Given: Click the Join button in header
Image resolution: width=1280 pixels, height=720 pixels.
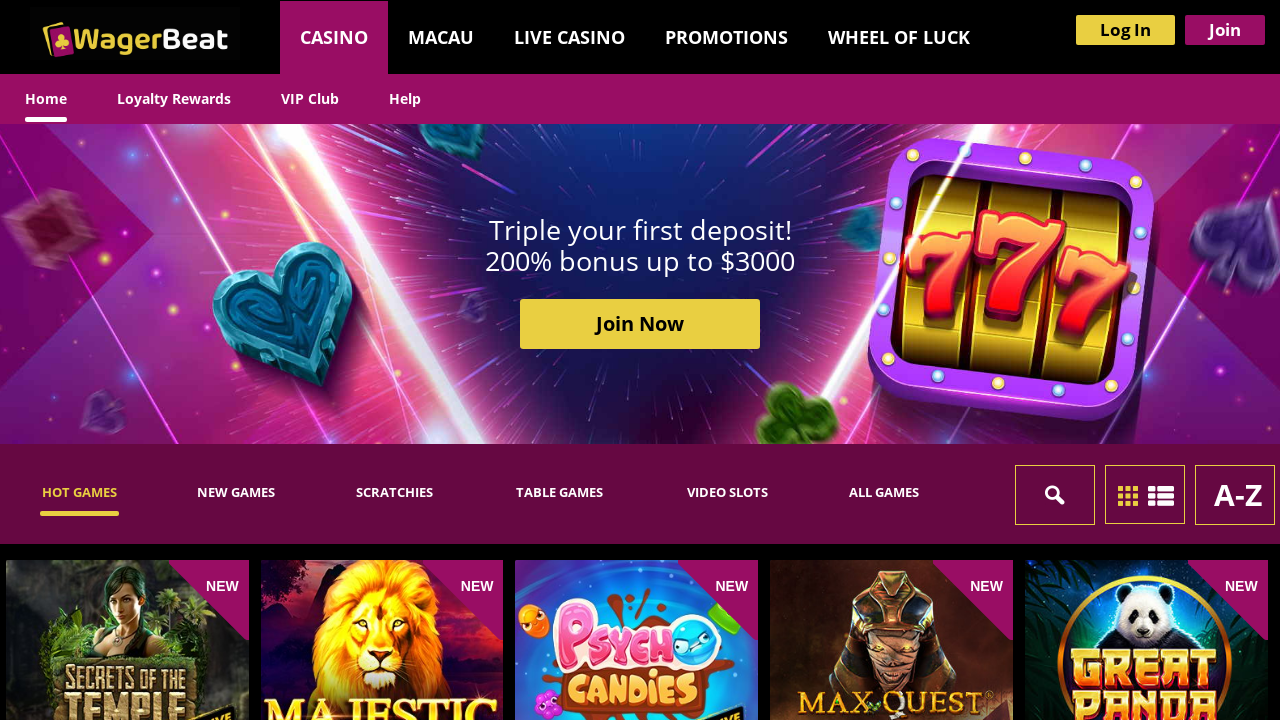Looking at the screenshot, I should [1225, 30].
